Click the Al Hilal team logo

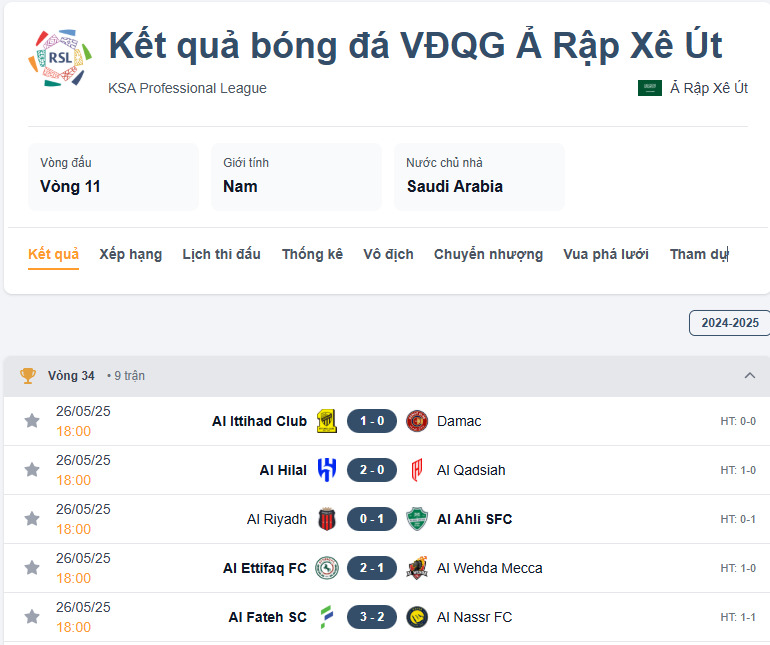326,470
